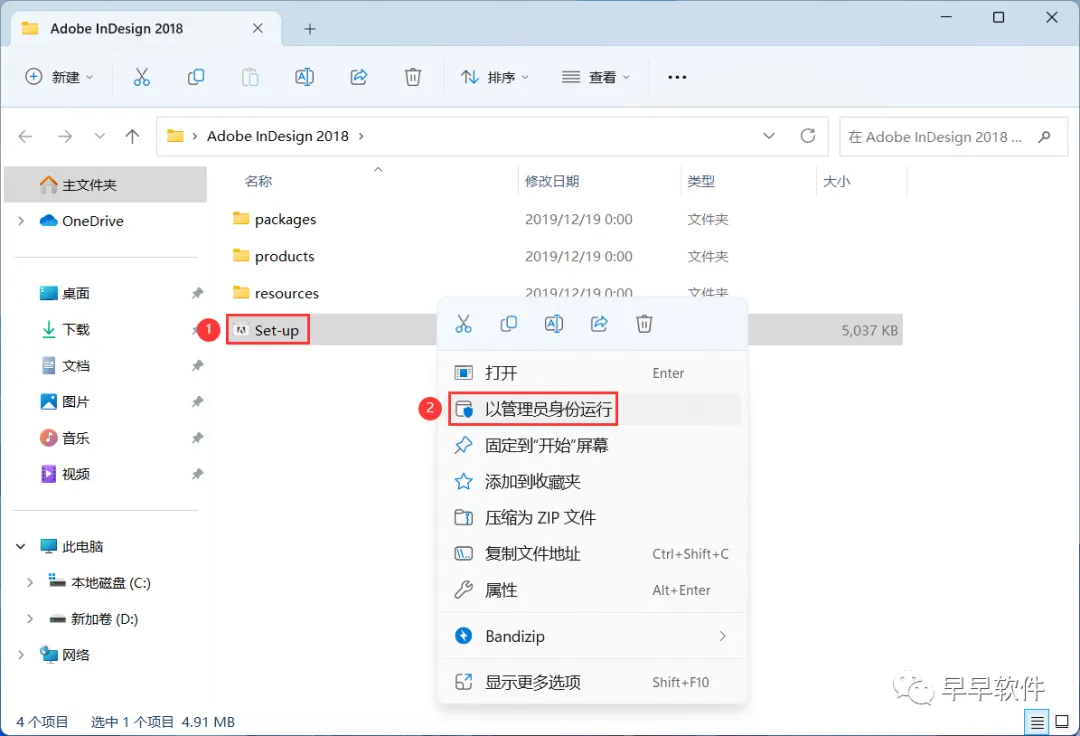Open a new tab with plus button
The height and width of the screenshot is (736, 1080).
pos(310,29)
